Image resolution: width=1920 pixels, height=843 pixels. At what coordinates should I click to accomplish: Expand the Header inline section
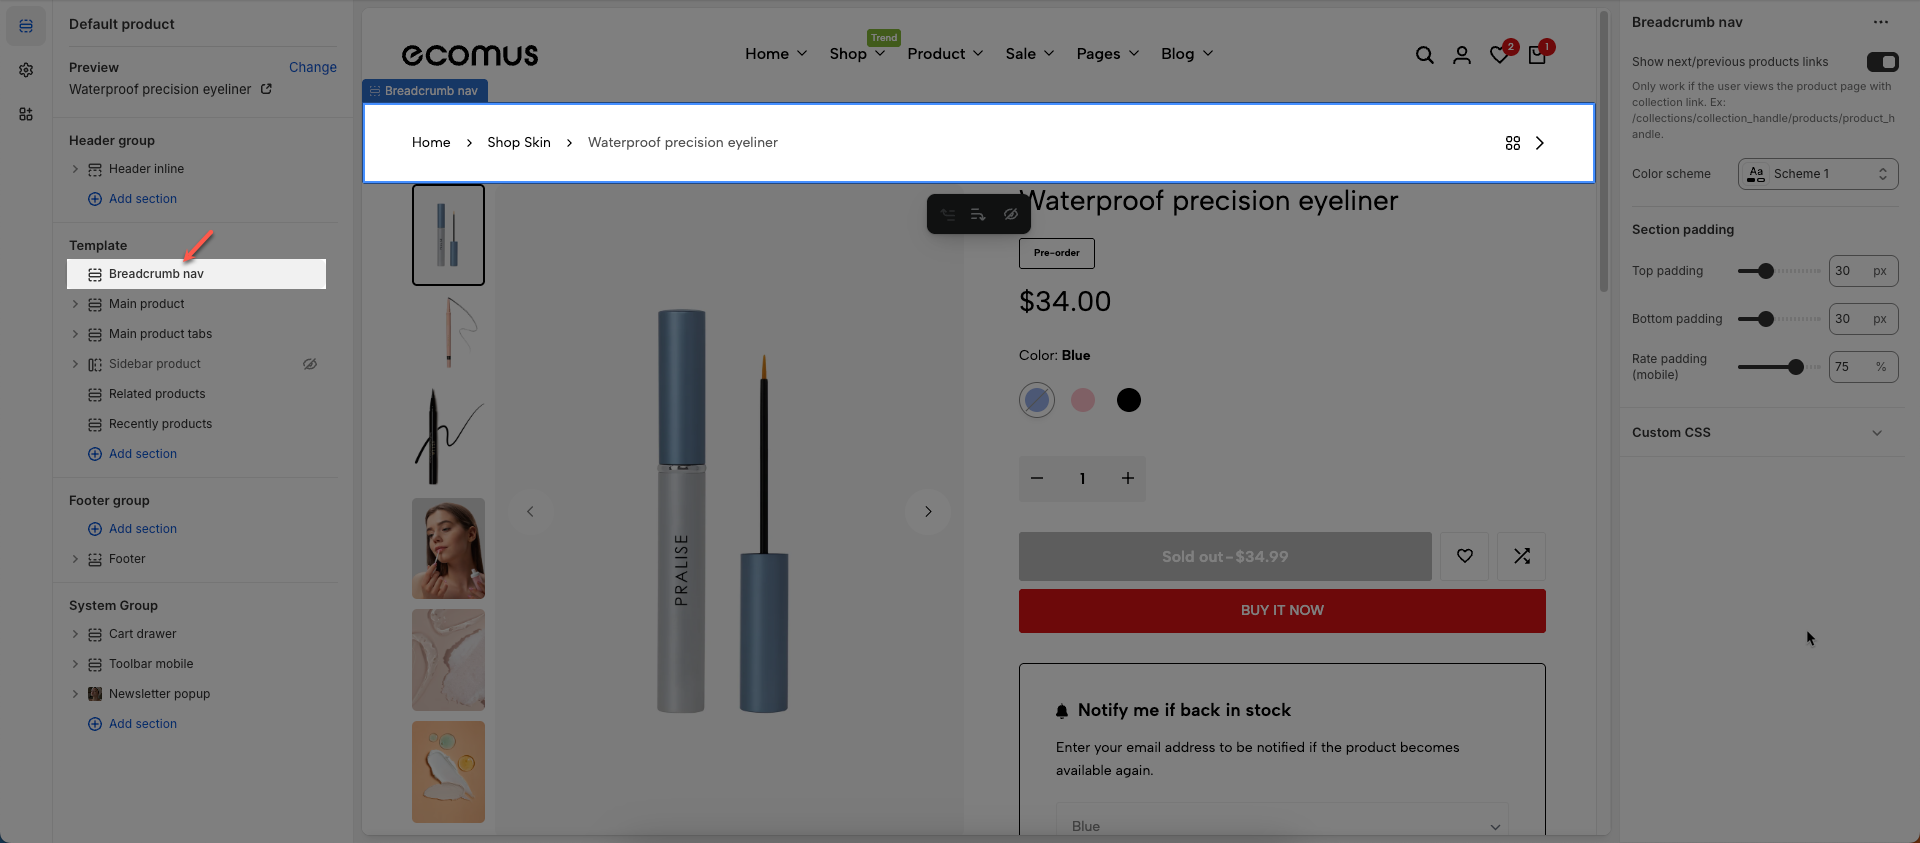coord(75,169)
